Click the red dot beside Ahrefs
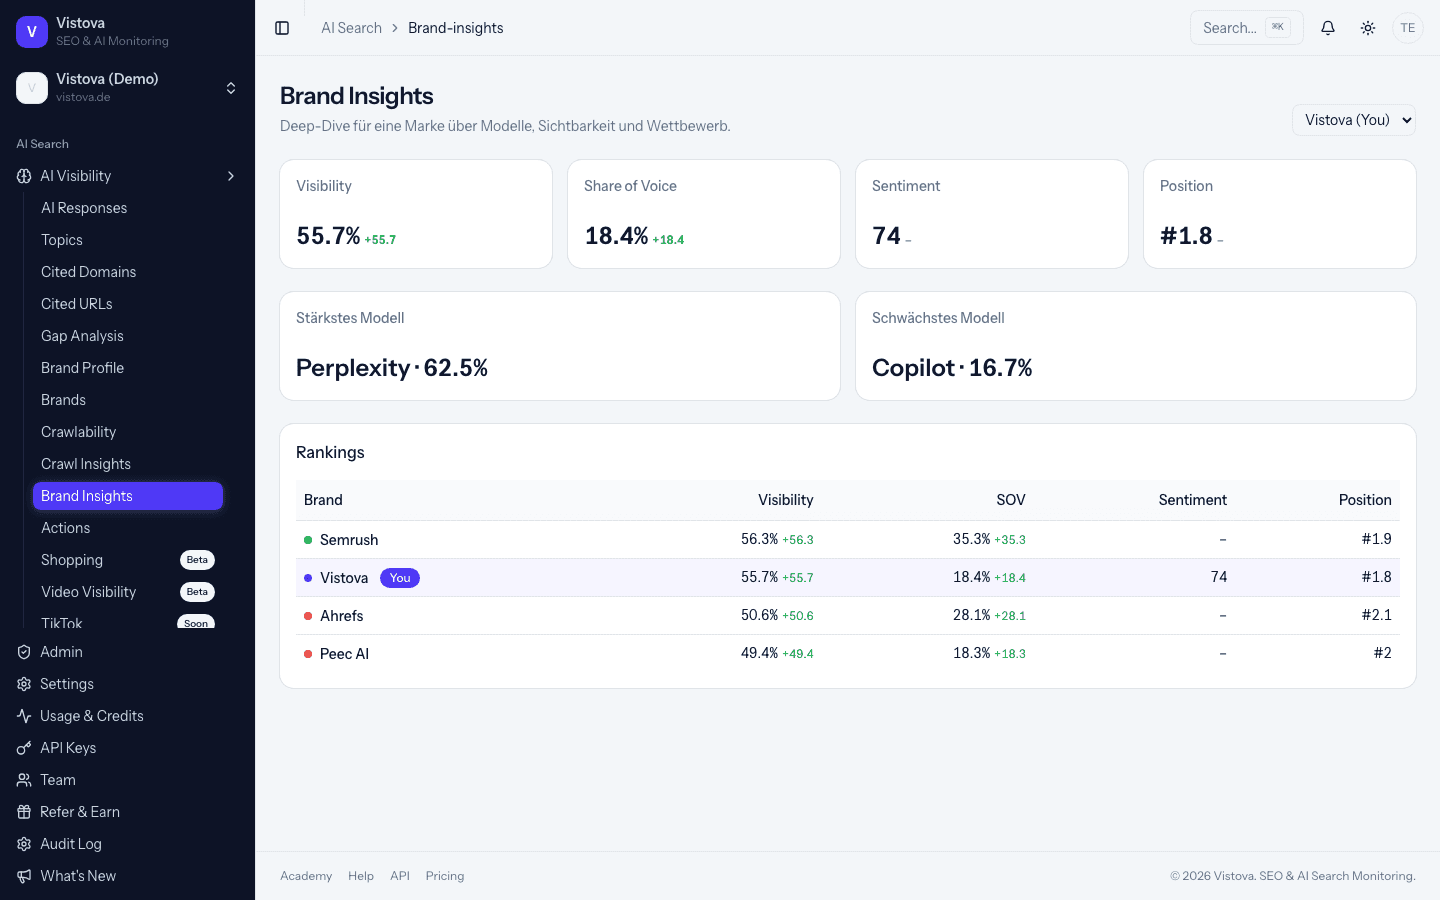This screenshot has height=900, width=1440. [308, 616]
